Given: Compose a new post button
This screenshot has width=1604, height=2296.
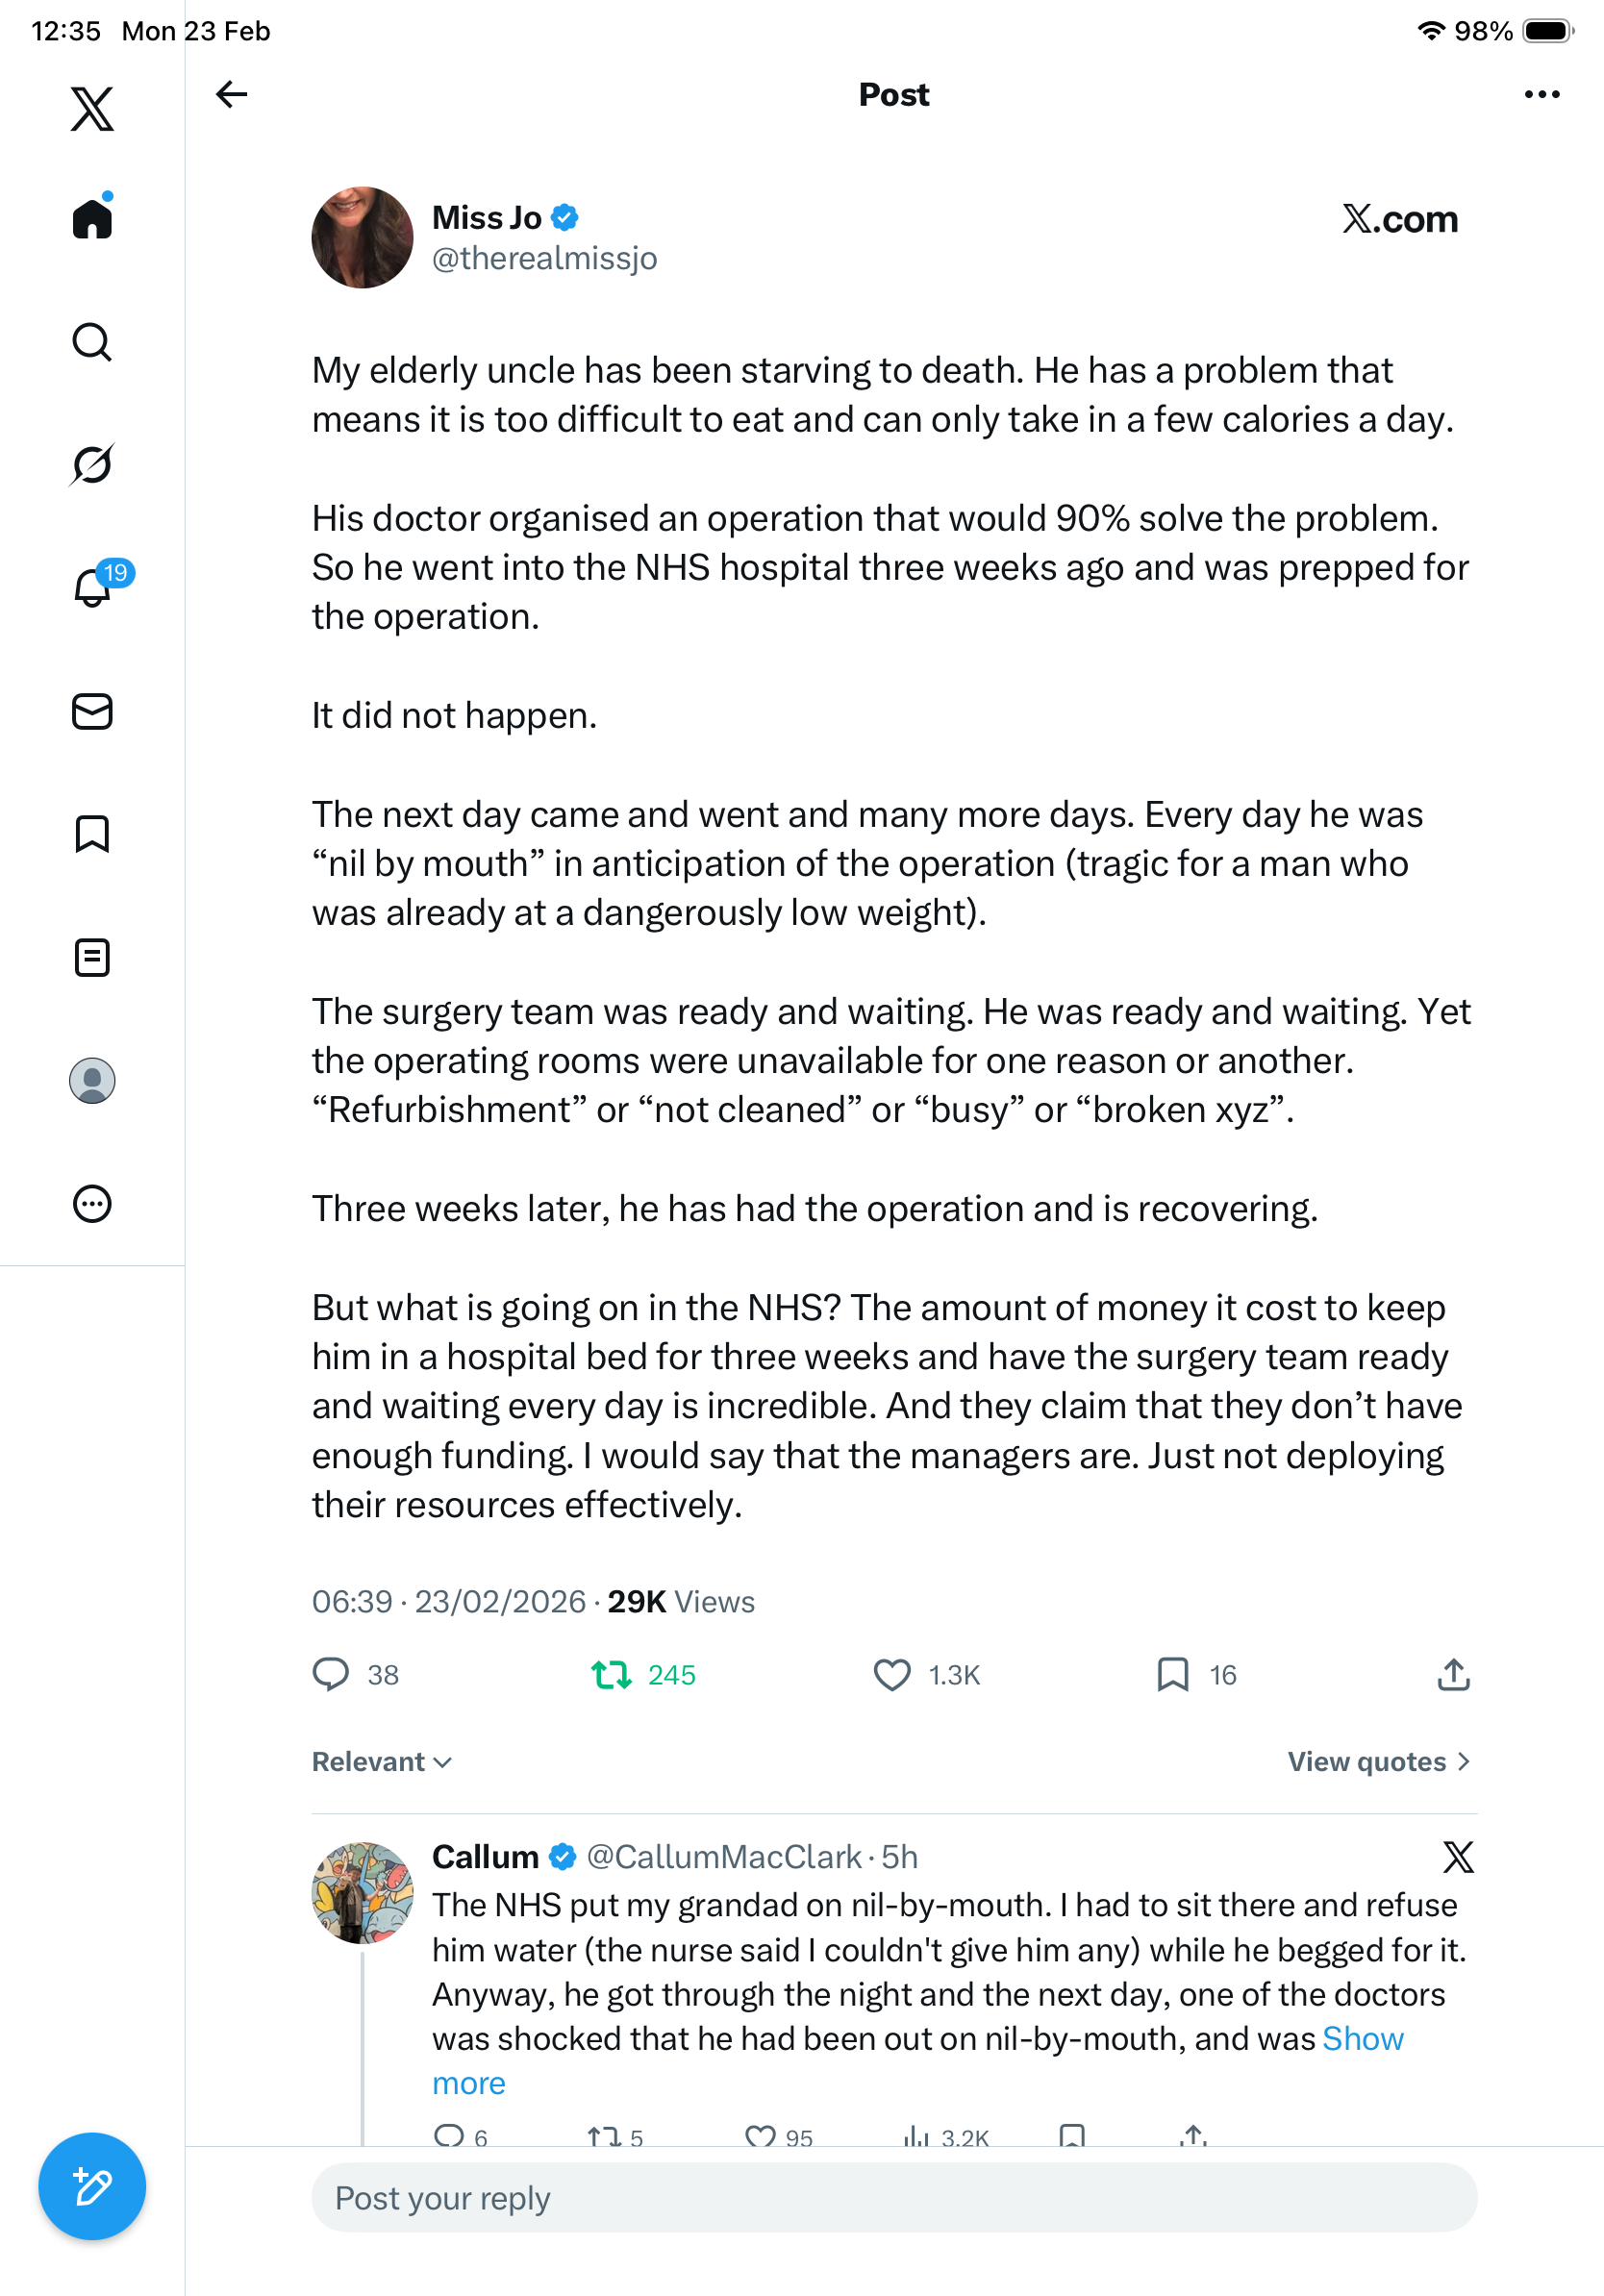Looking at the screenshot, I should click(x=92, y=2186).
